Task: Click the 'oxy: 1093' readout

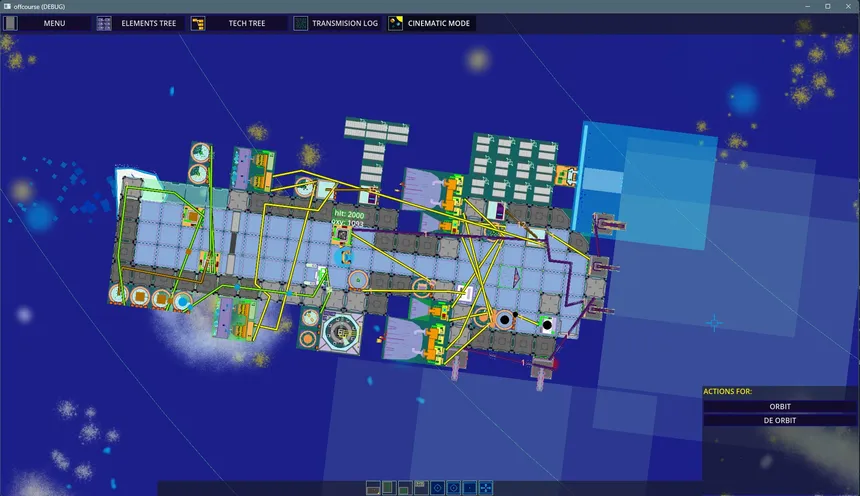Action: tap(348, 223)
